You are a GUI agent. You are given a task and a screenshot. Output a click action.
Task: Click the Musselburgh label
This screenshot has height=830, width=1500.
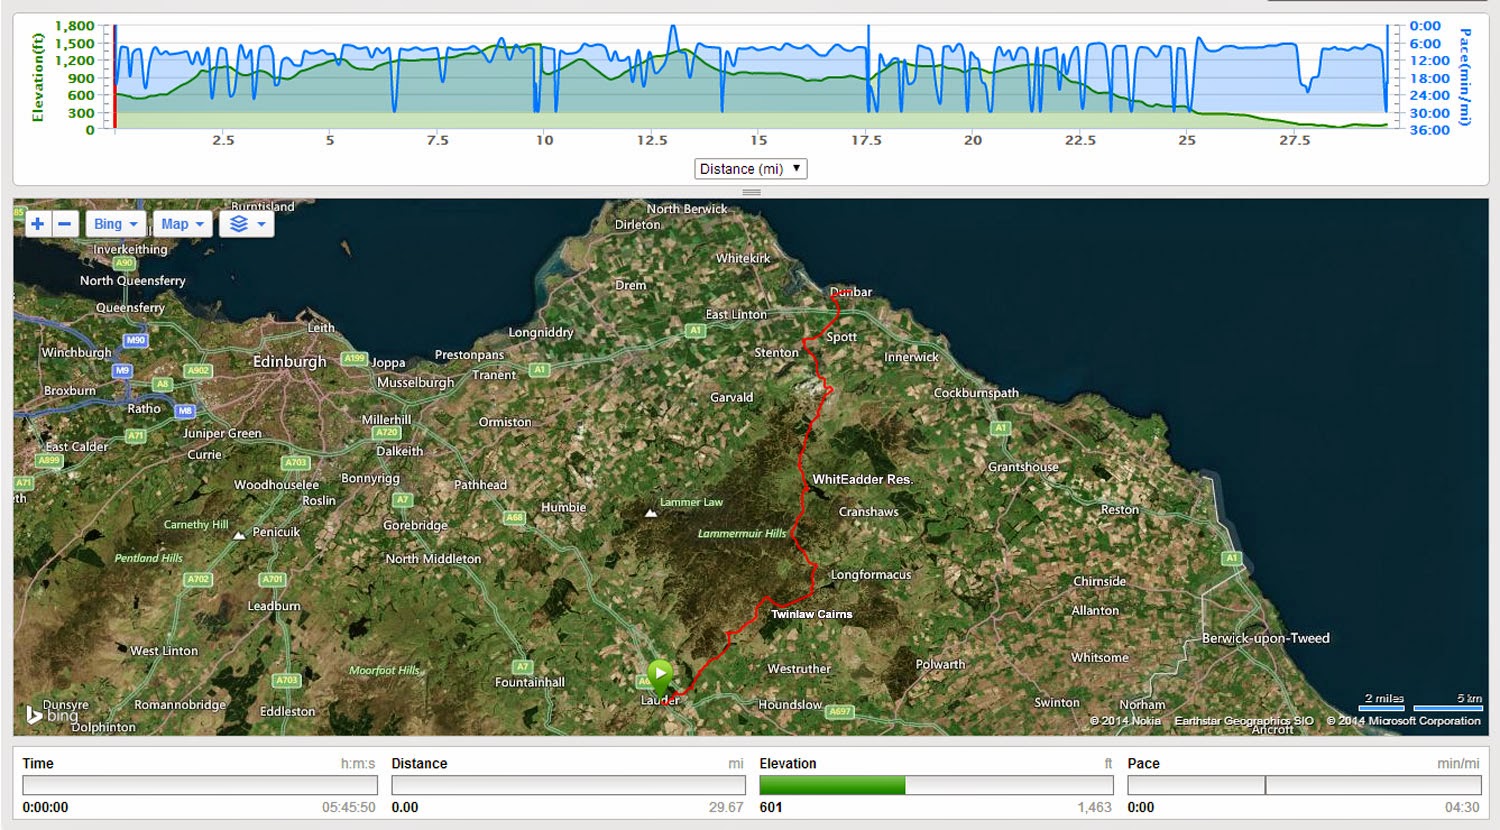point(415,382)
